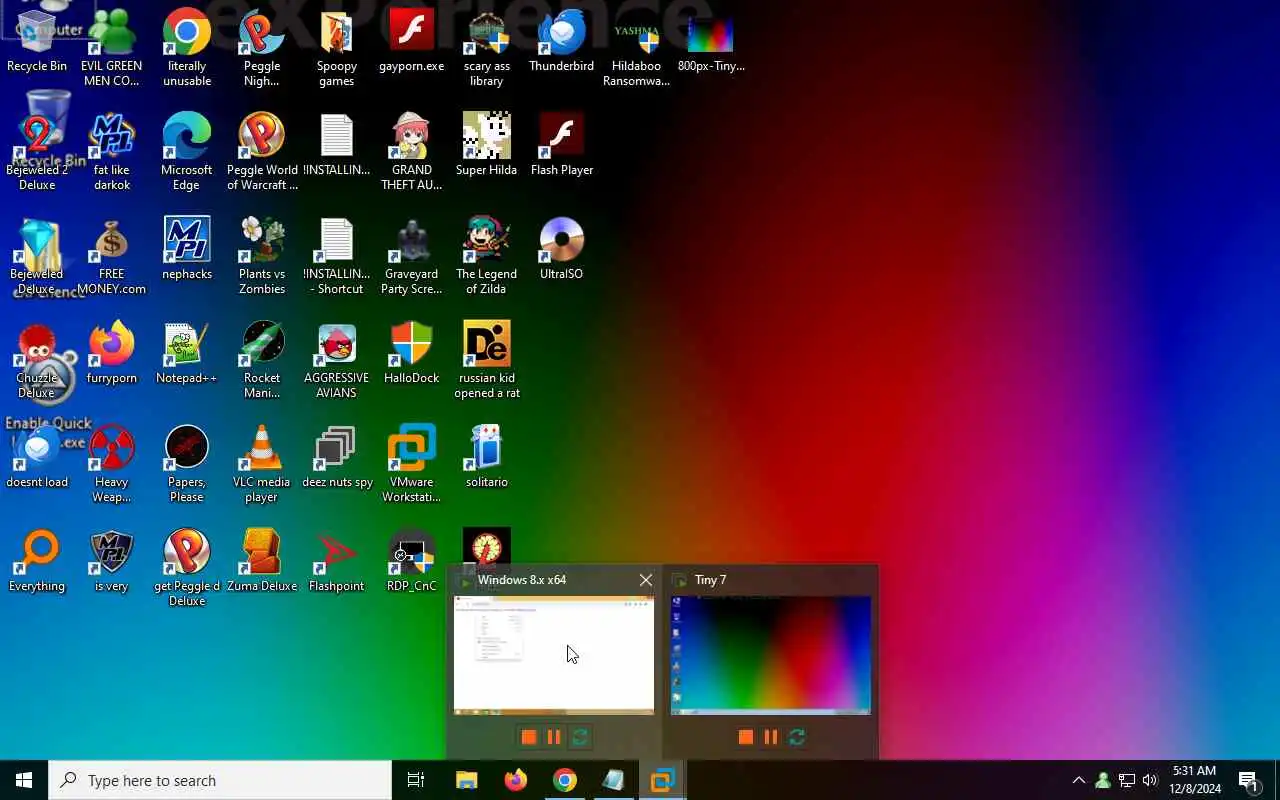Select Peggle World of Warcraft icon
This screenshot has width=1280, height=800.
[x=262, y=152]
